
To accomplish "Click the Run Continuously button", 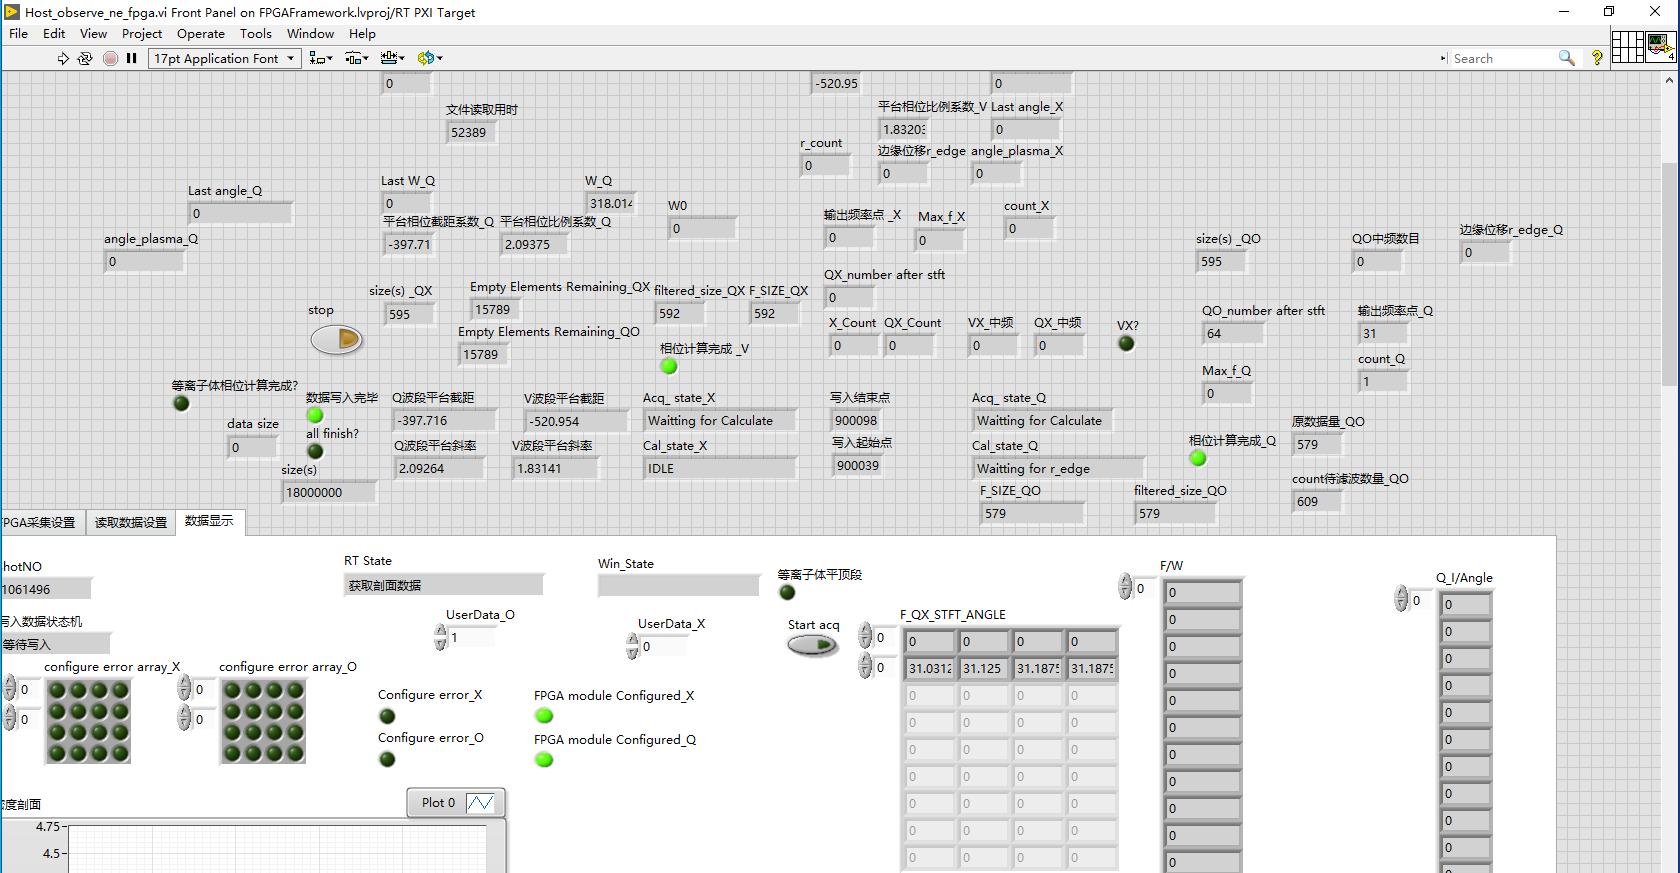I will (85, 59).
